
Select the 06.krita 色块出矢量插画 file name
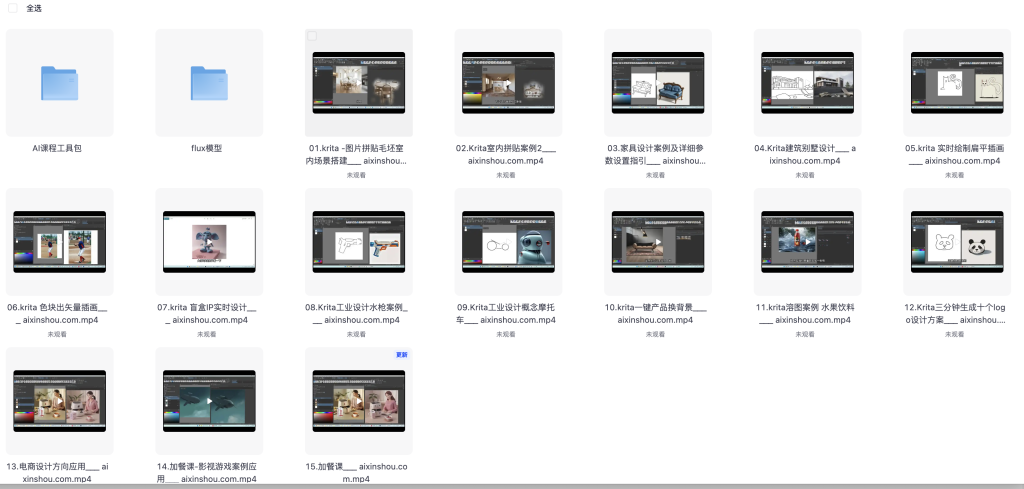[60, 314]
